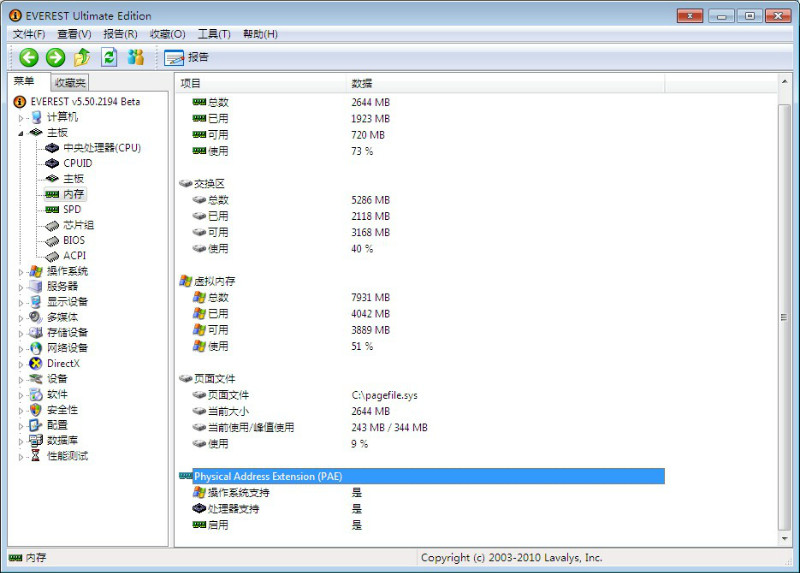Select the BIOS tree item

click(x=74, y=240)
